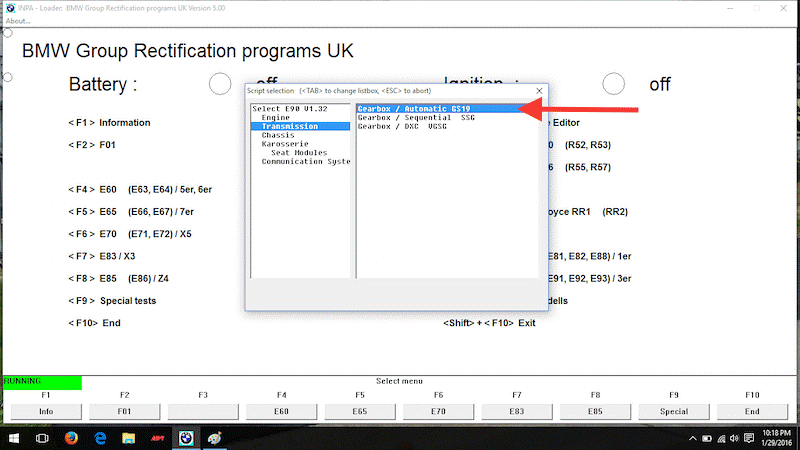Click the Battery status indicator circle

220,84
